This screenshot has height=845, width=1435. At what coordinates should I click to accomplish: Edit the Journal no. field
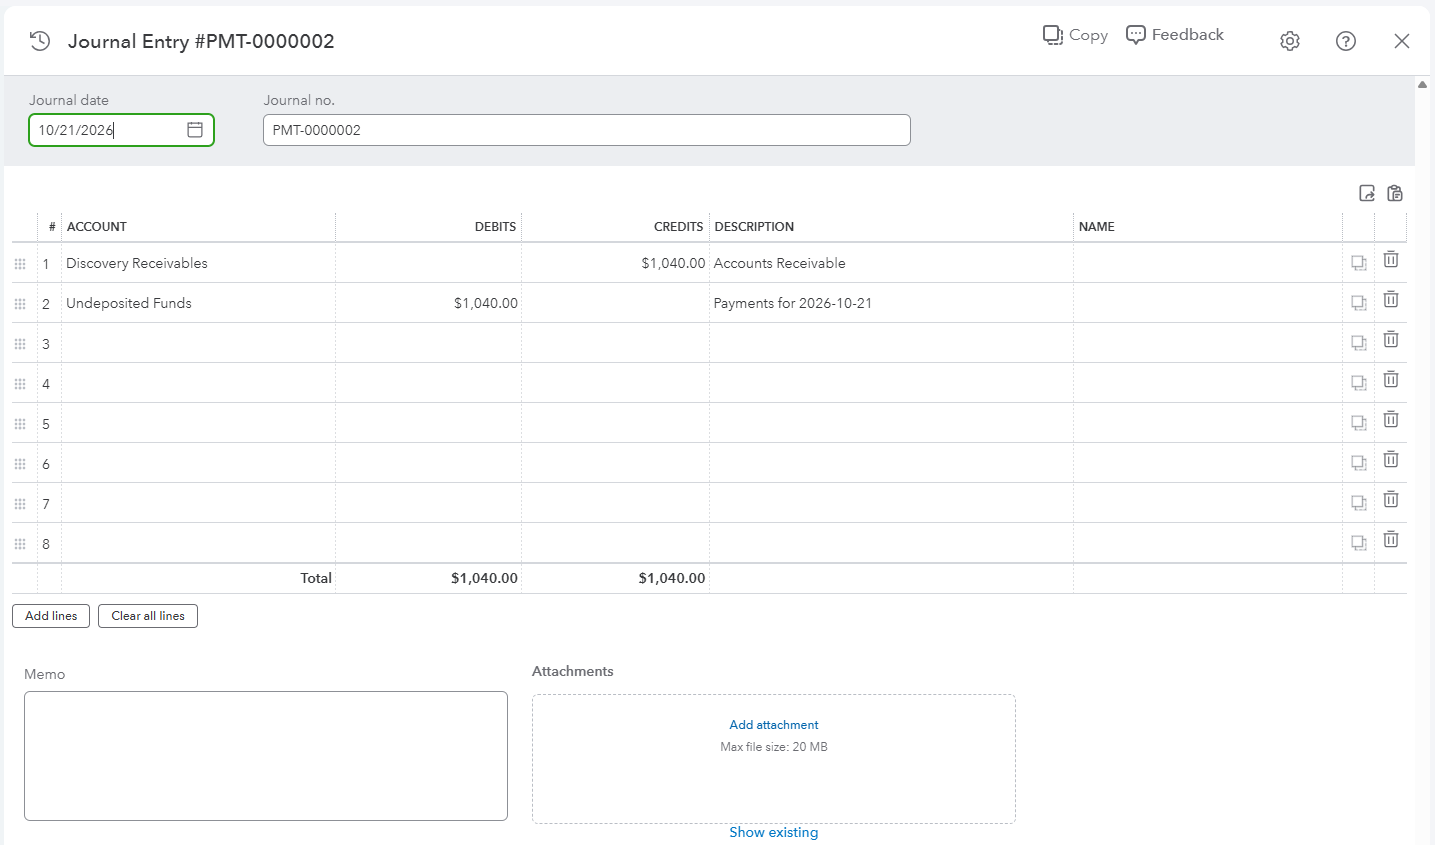pos(587,130)
